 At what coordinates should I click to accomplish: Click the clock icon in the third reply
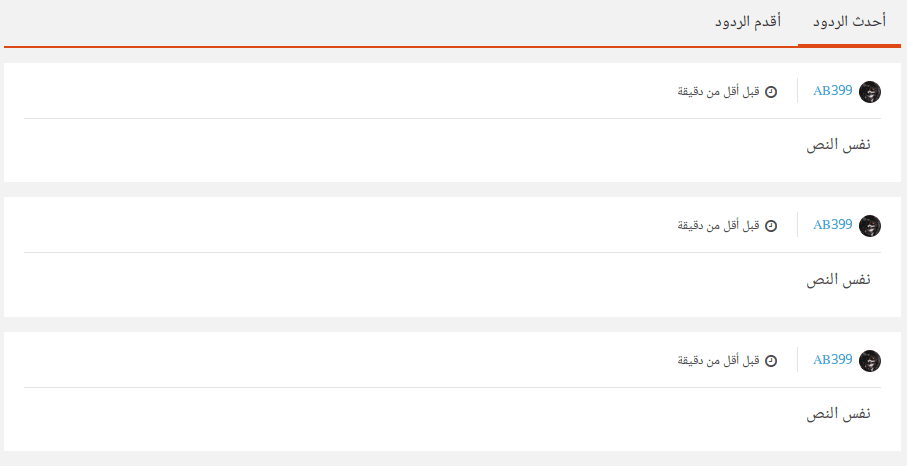pyautogui.click(x=771, y=361)
